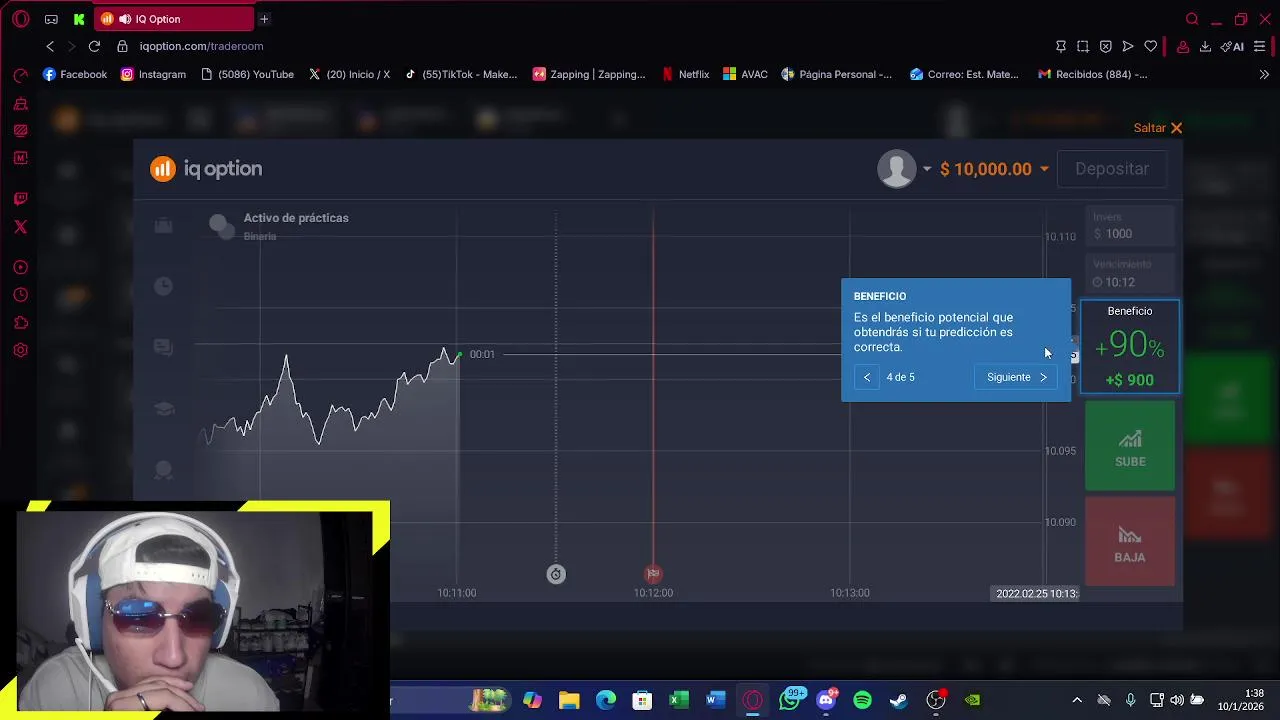Open the Zapping bookmark
The image size is (1280, 720).
589,74
